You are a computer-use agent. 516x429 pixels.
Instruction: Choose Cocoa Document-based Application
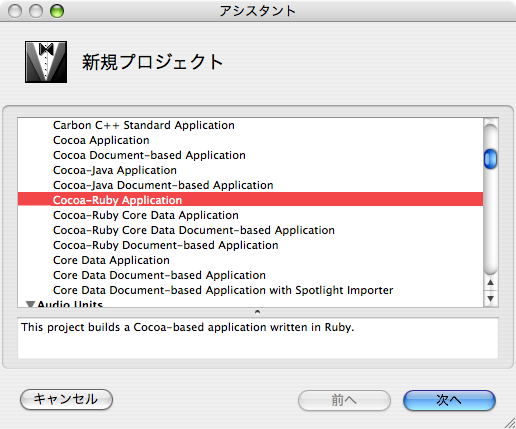[149, 155]
